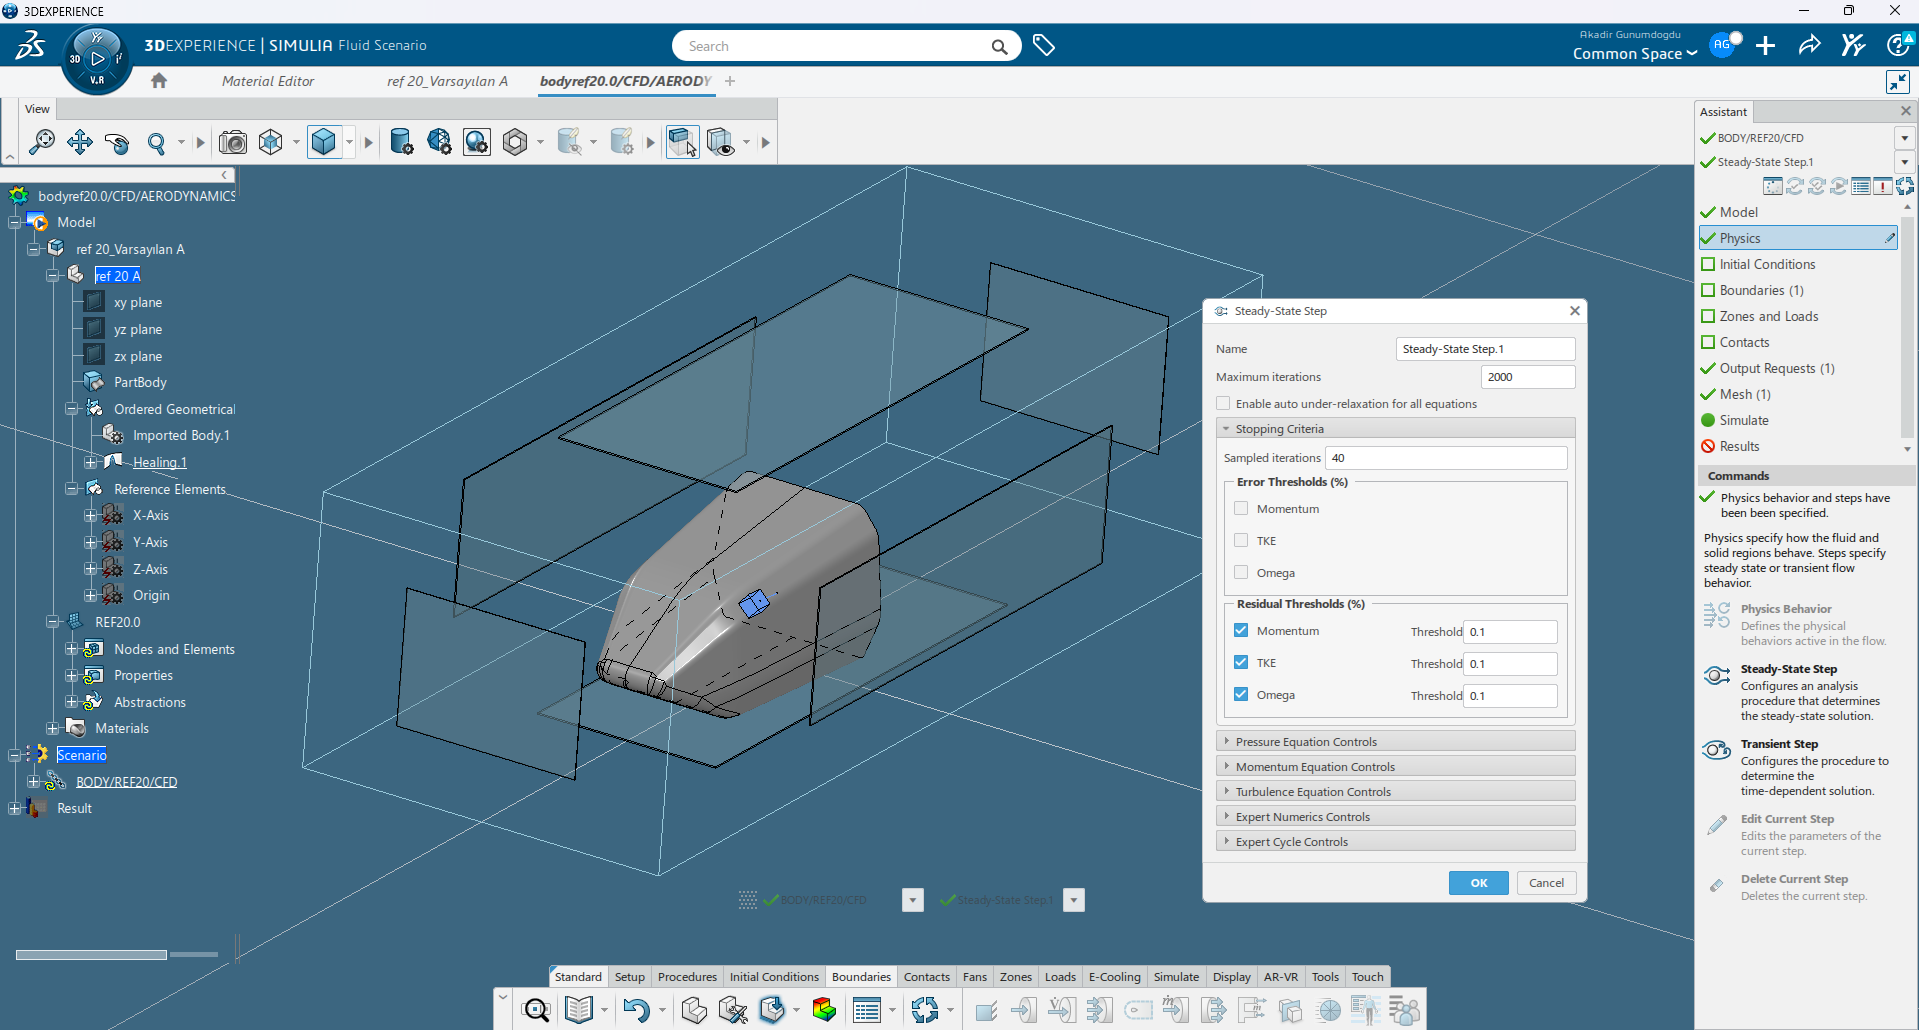The image size is (1919, 1030).
Task: Switch to the Initial Conditions toolbar tab
Action: click(x=774, y=977)
